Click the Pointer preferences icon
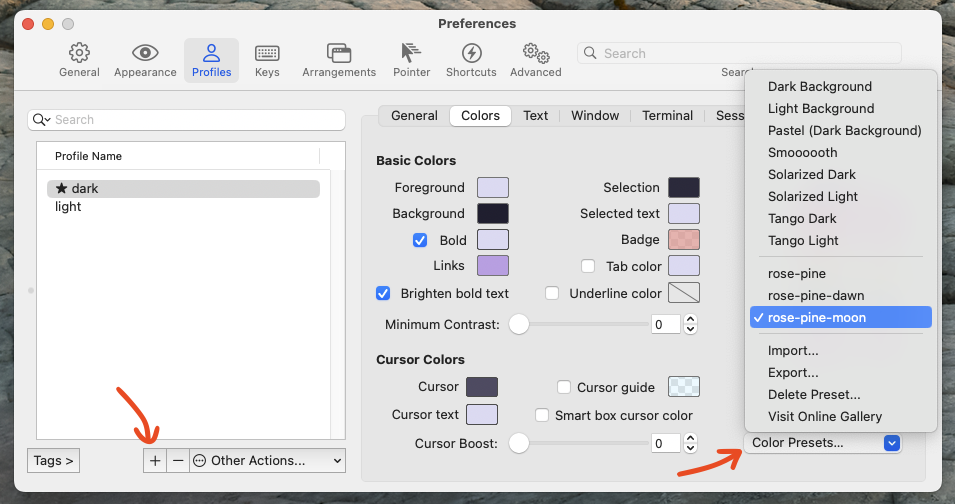Image resolution: width=955 pixels, height=504 pixels. [x=411, y=60]
